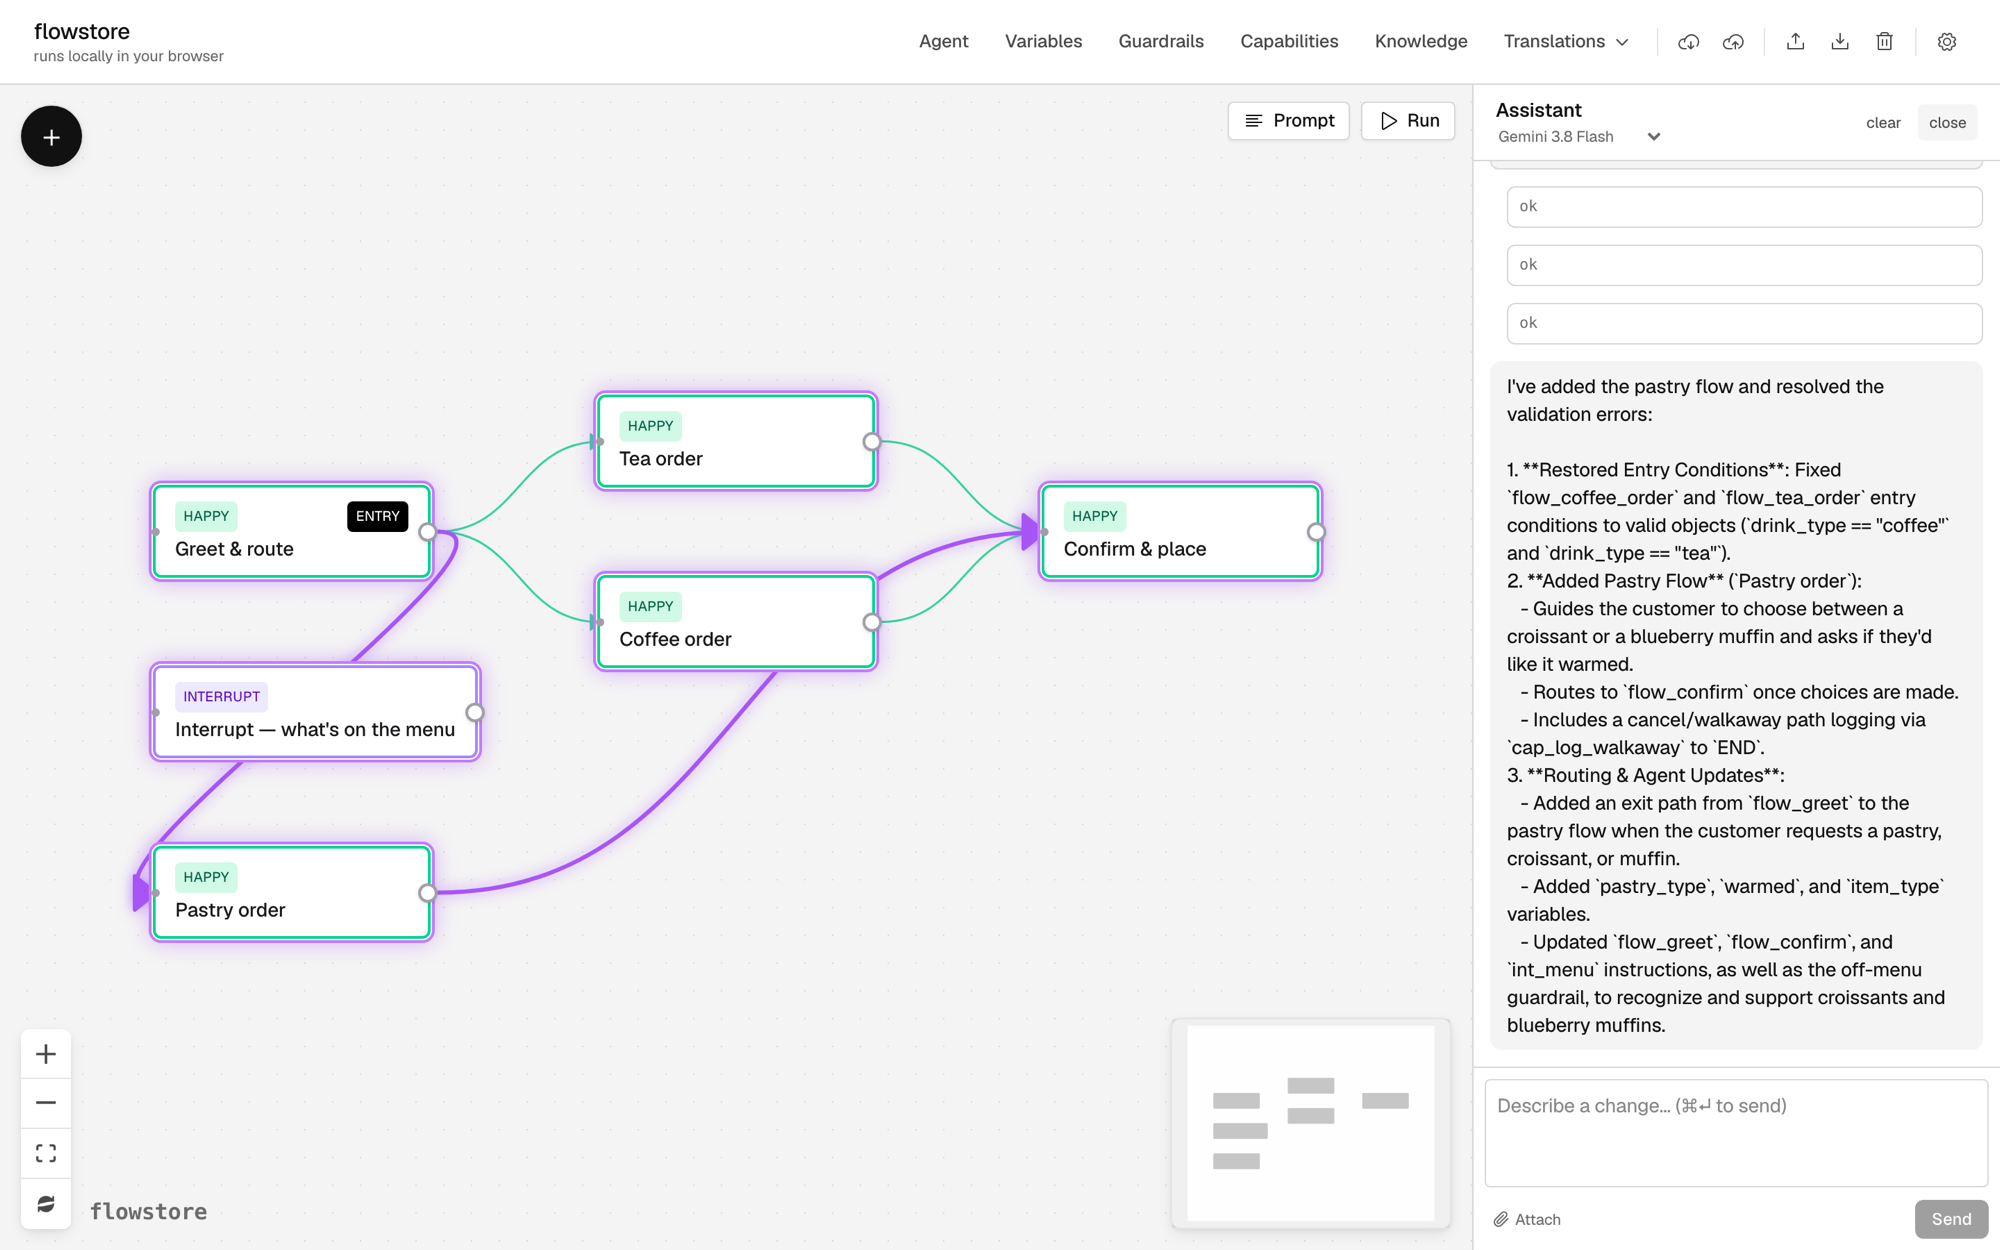
Task: Click the fit view icon
Action: point(46,1153)
